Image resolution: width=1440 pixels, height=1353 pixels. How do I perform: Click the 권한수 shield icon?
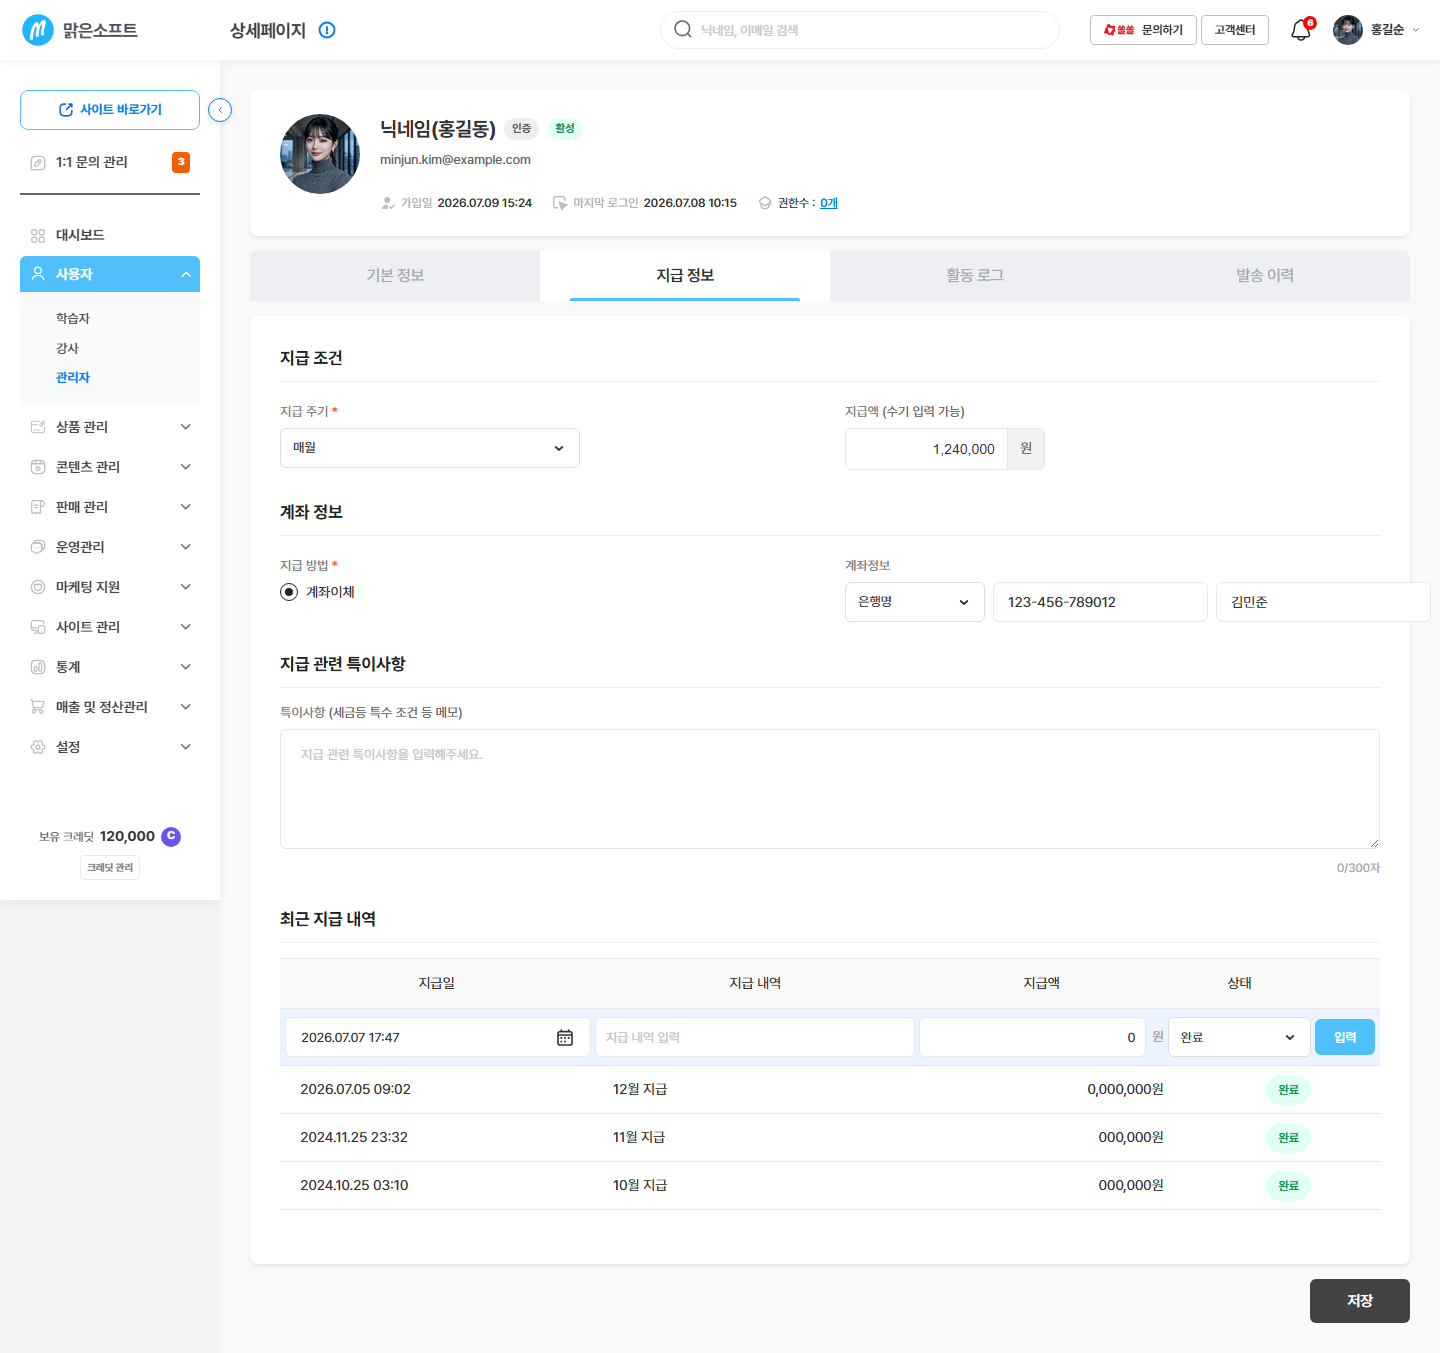(765, 203)
